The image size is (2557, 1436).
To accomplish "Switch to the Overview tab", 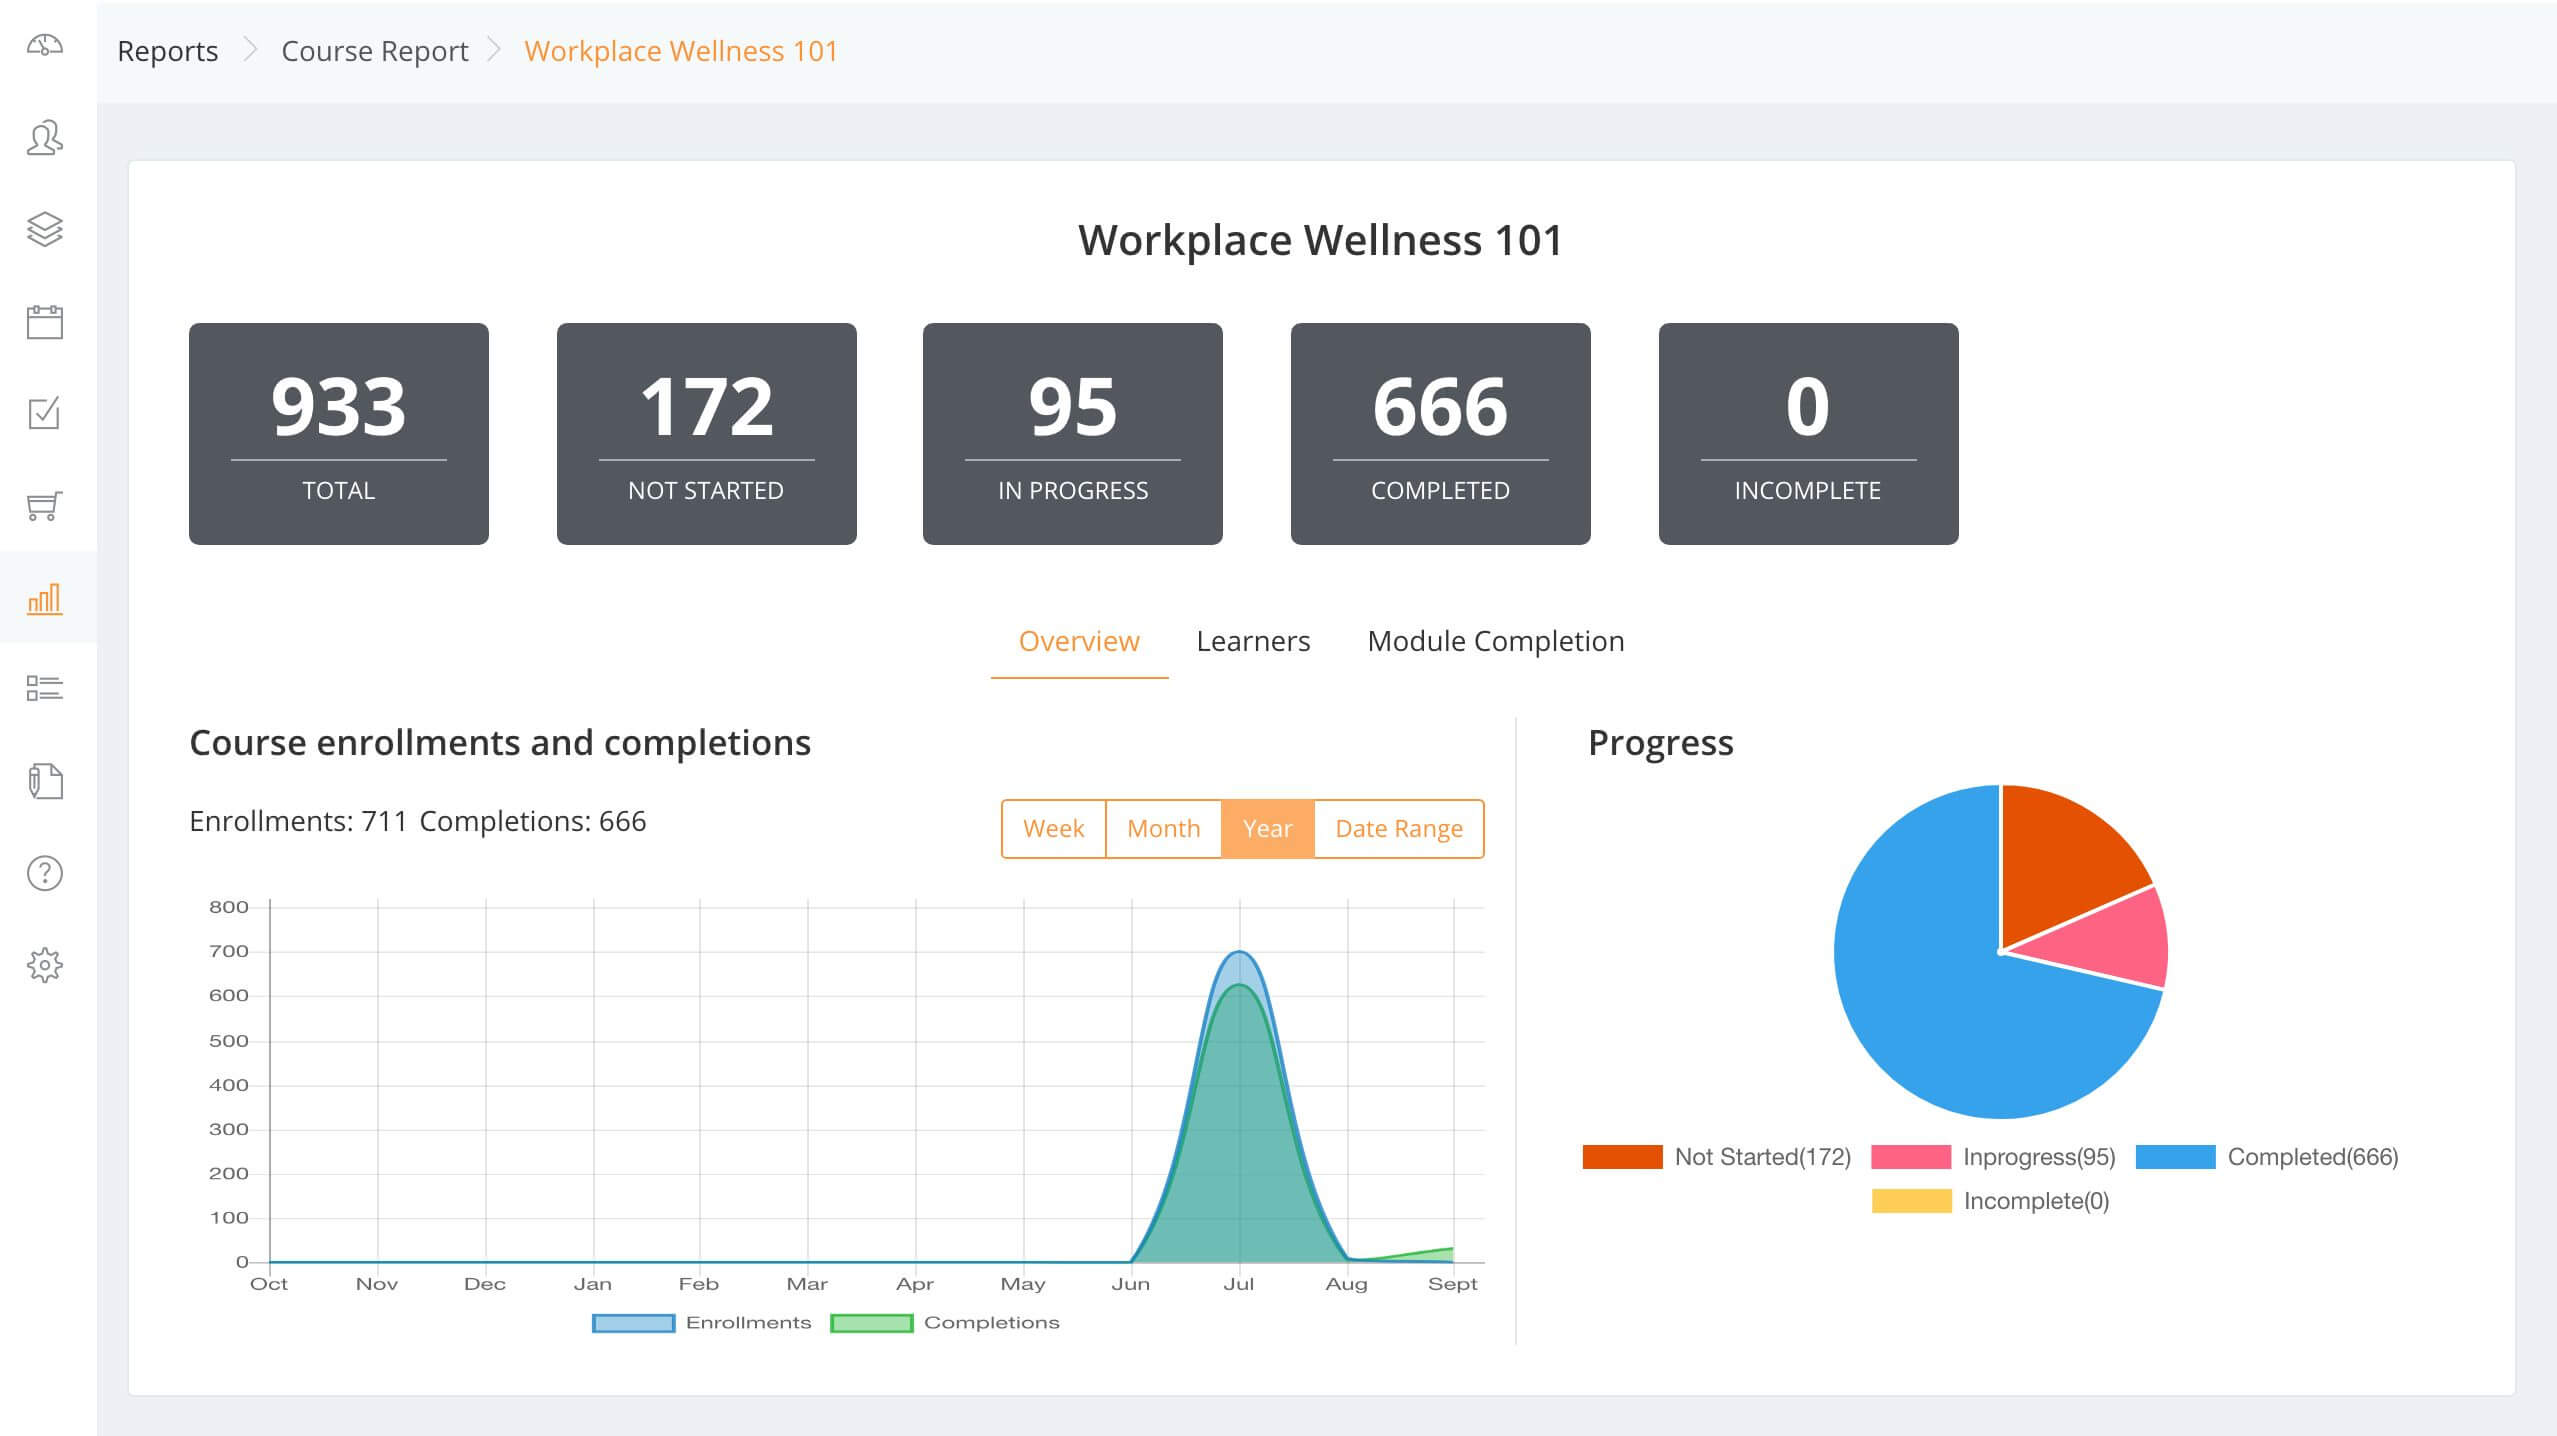I will pos(1079,641).
